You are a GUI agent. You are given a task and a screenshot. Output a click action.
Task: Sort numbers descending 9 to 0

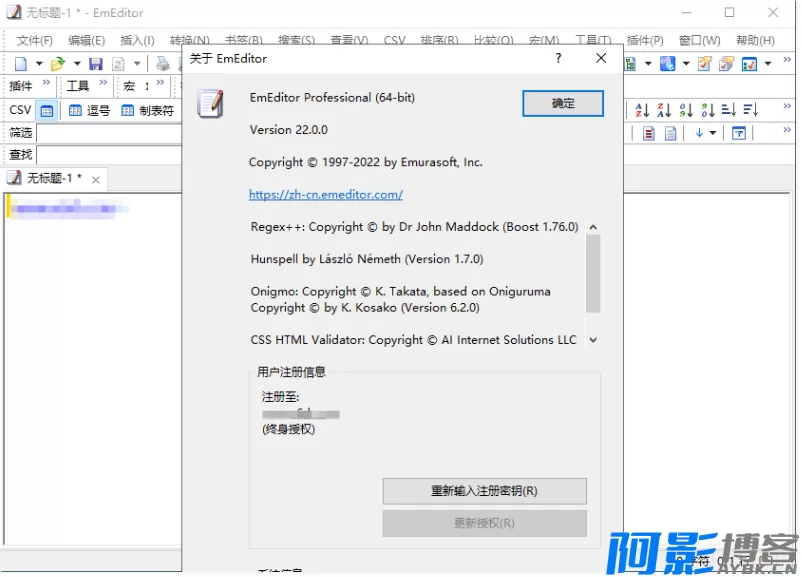click(x=707, y=110)
